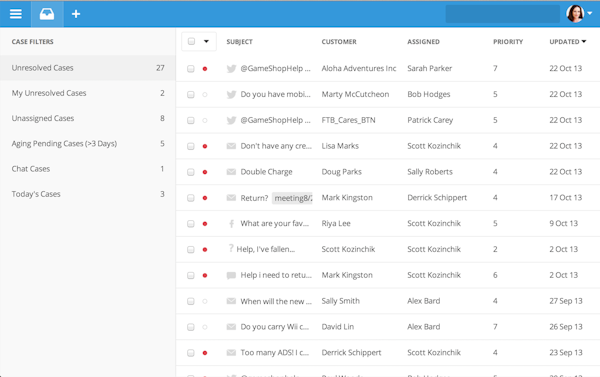The width and height of the screenshot is (600, 377).
Task: View Today's Cases filter
Action: 88,194
